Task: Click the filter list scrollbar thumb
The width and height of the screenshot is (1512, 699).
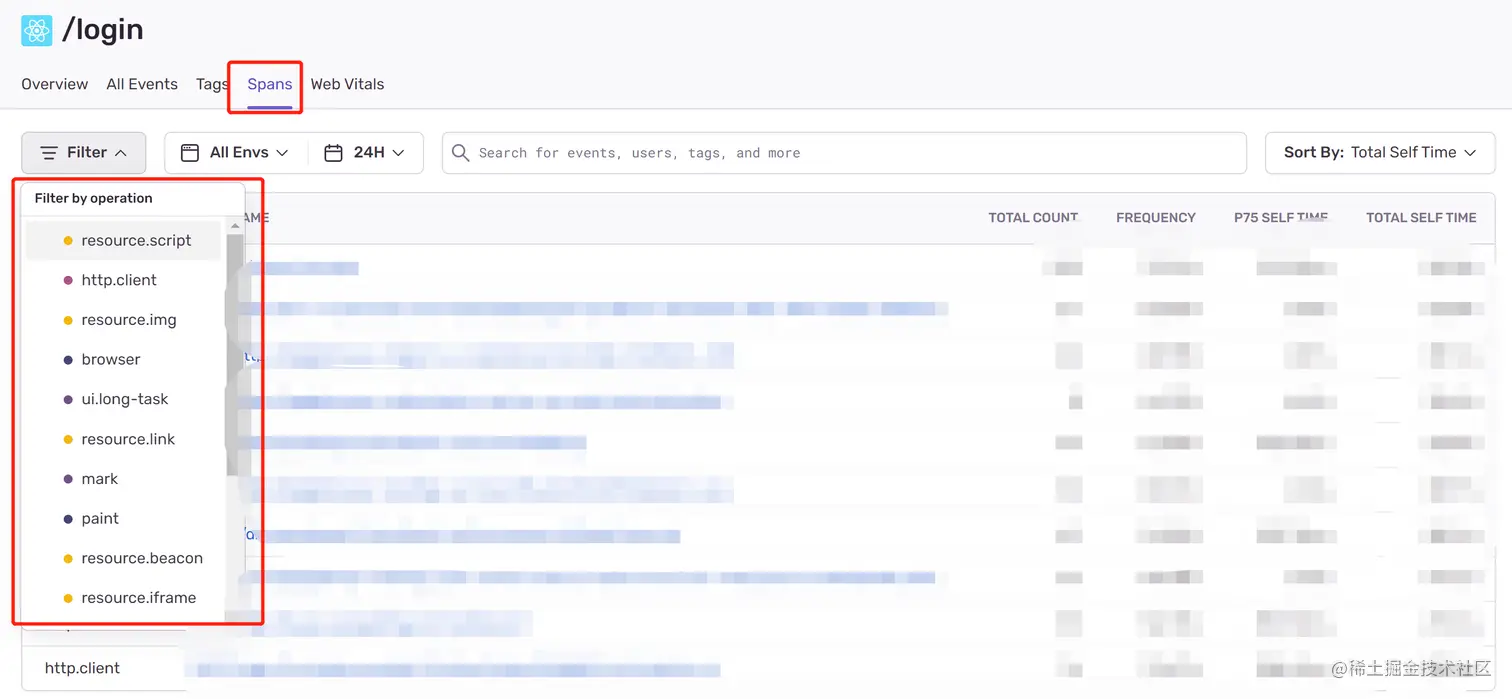Action: click(234, 355)
